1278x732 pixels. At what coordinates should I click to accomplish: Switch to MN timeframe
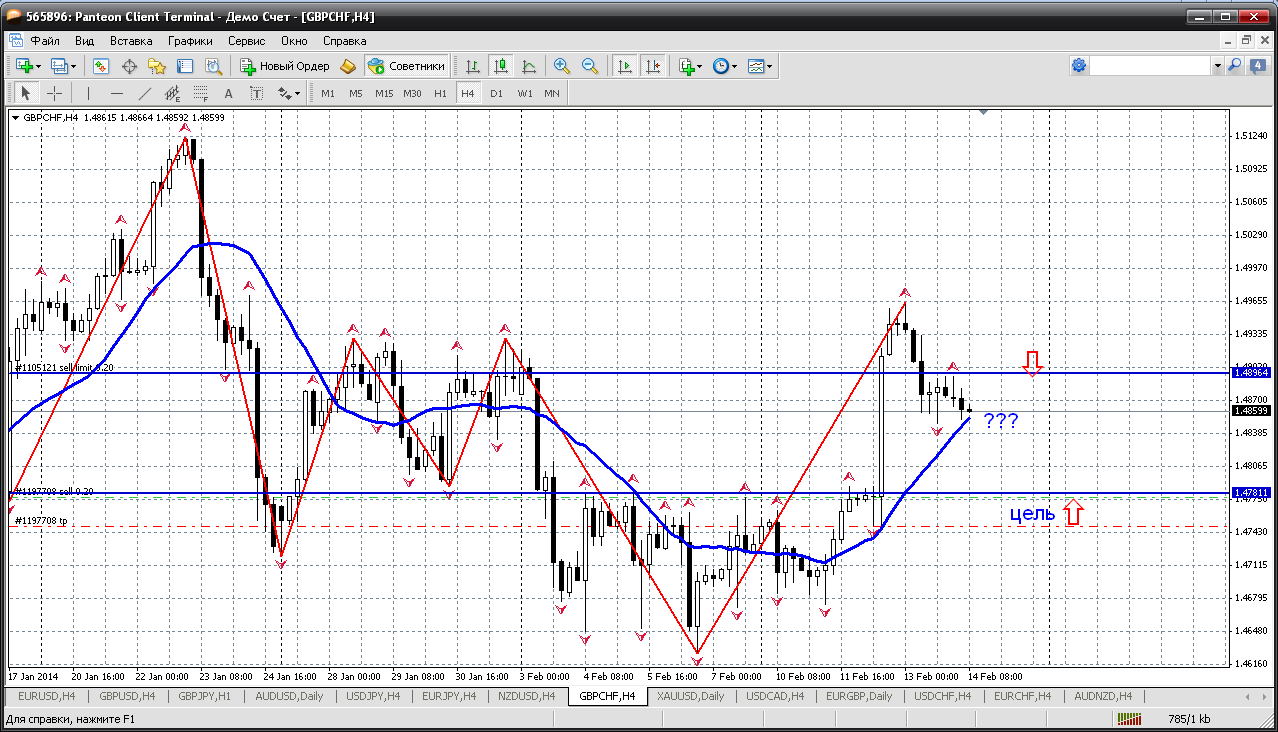coord(552,93)
